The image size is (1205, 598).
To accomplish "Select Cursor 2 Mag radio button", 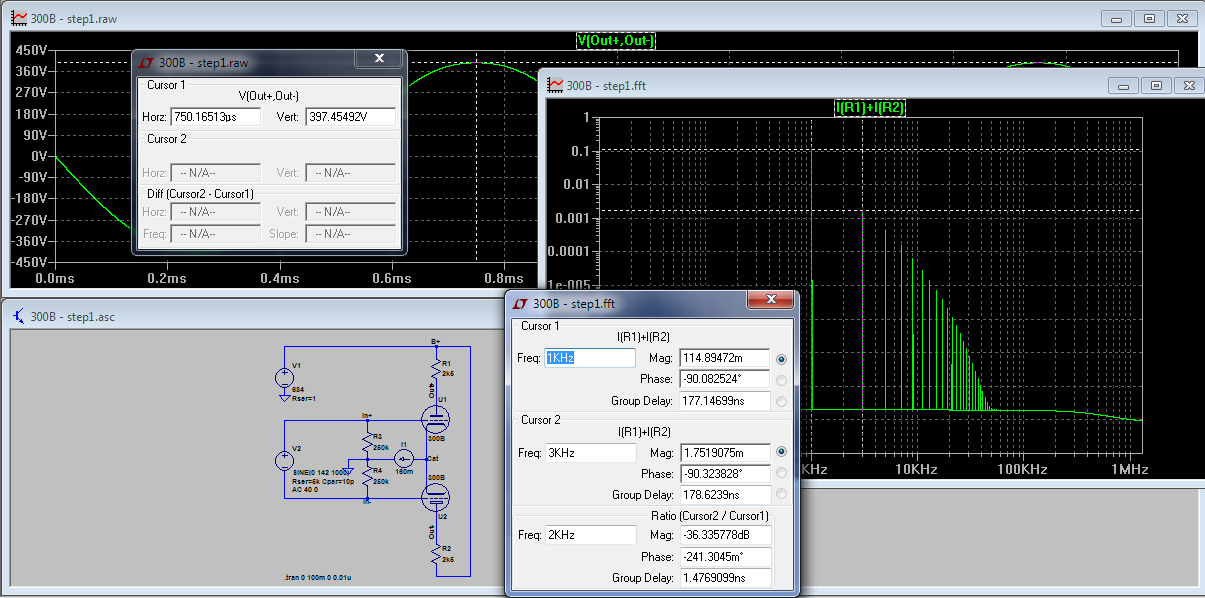I will (x=781, y=452).
